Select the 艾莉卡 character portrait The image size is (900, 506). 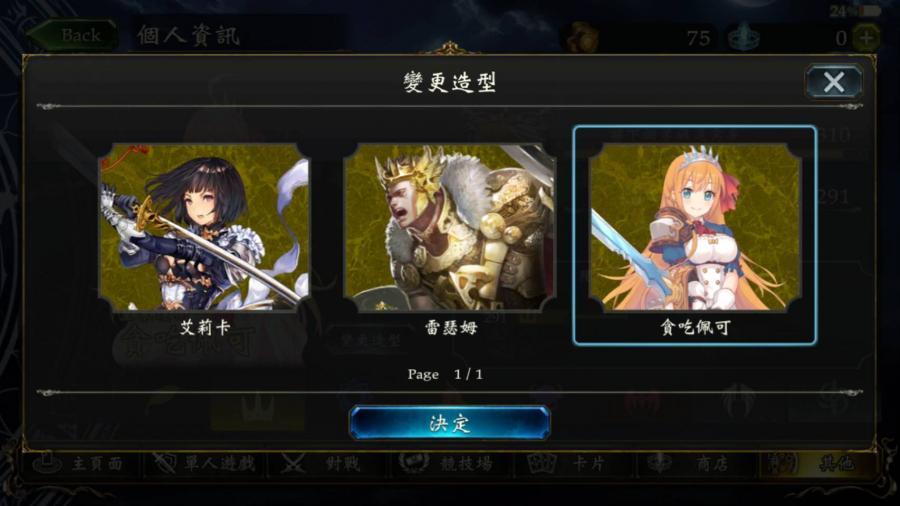pyautogui.click(x=204, y=227)
